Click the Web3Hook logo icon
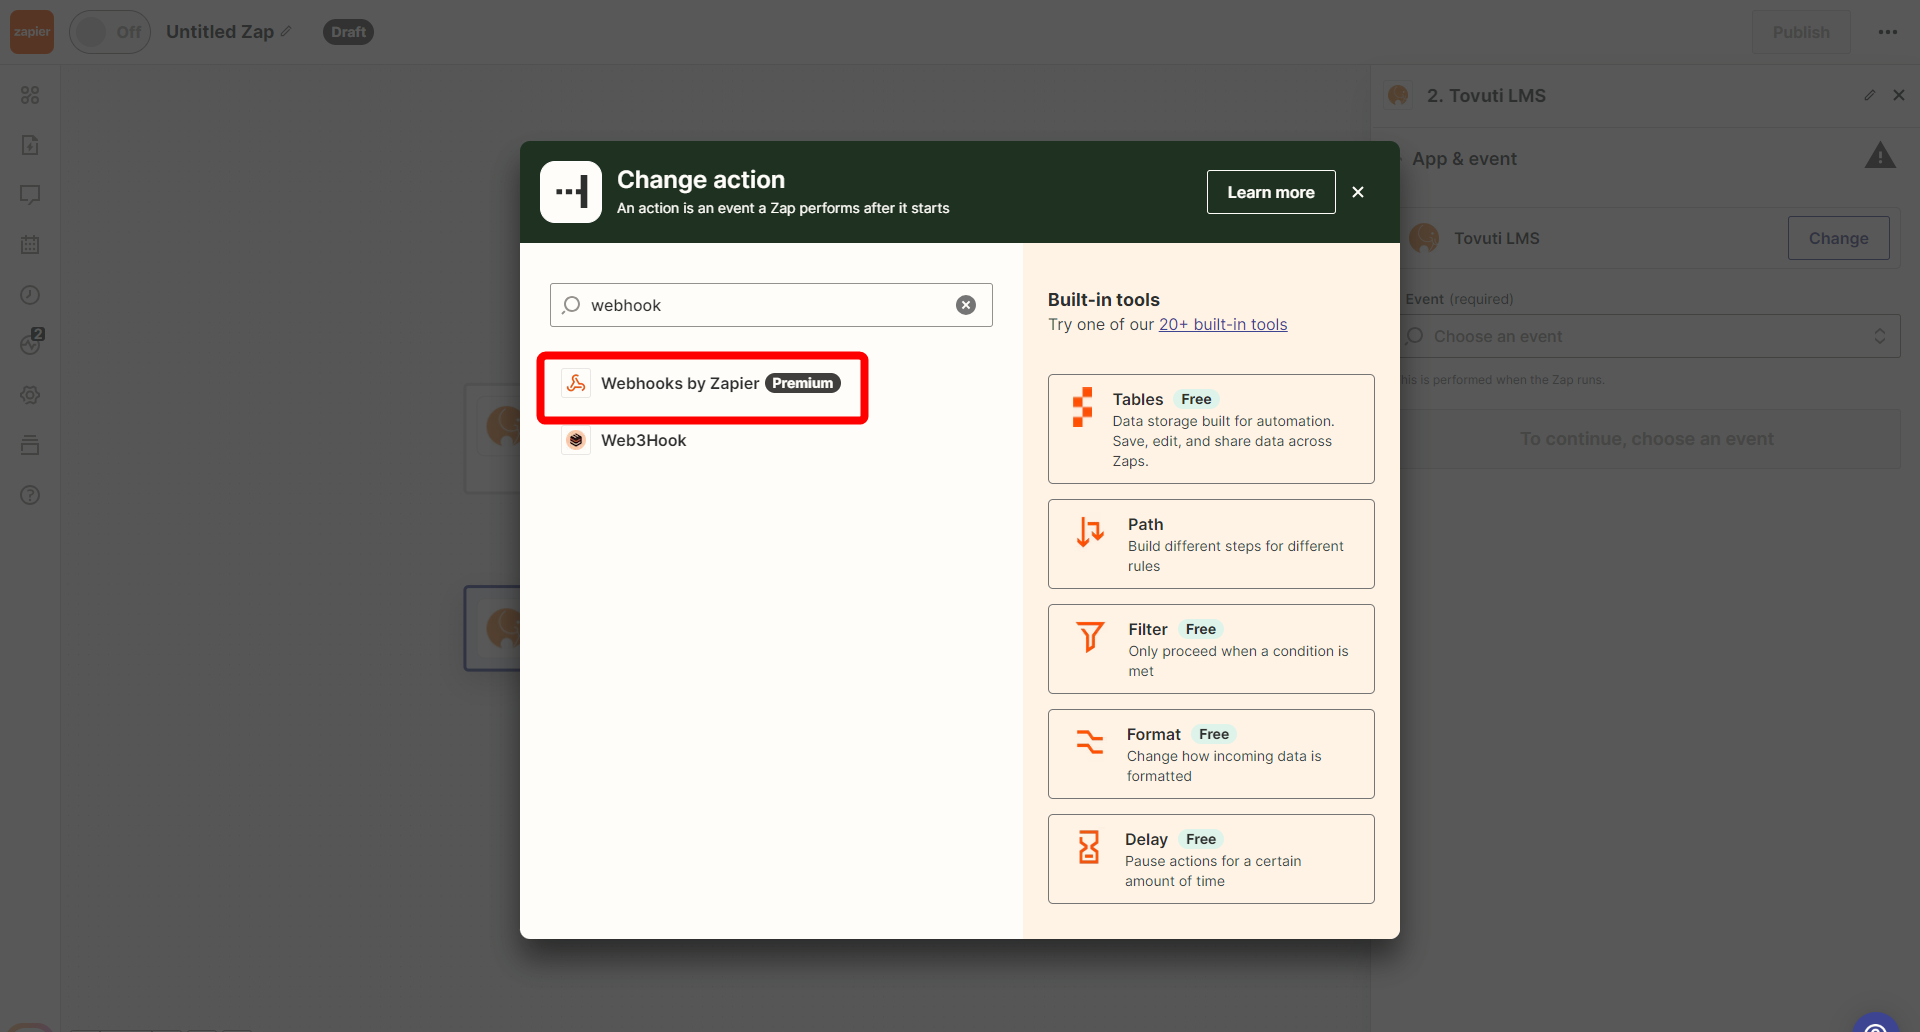The width and height of the screenshot is (1920, 1032). pos(576,440)
